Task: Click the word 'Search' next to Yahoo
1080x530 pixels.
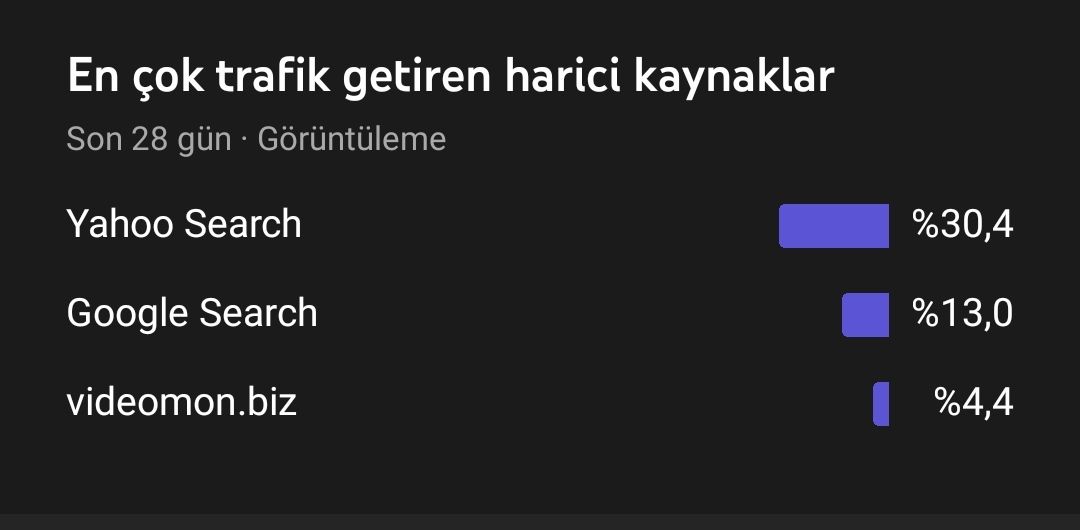Action: (x=243, y=225)
